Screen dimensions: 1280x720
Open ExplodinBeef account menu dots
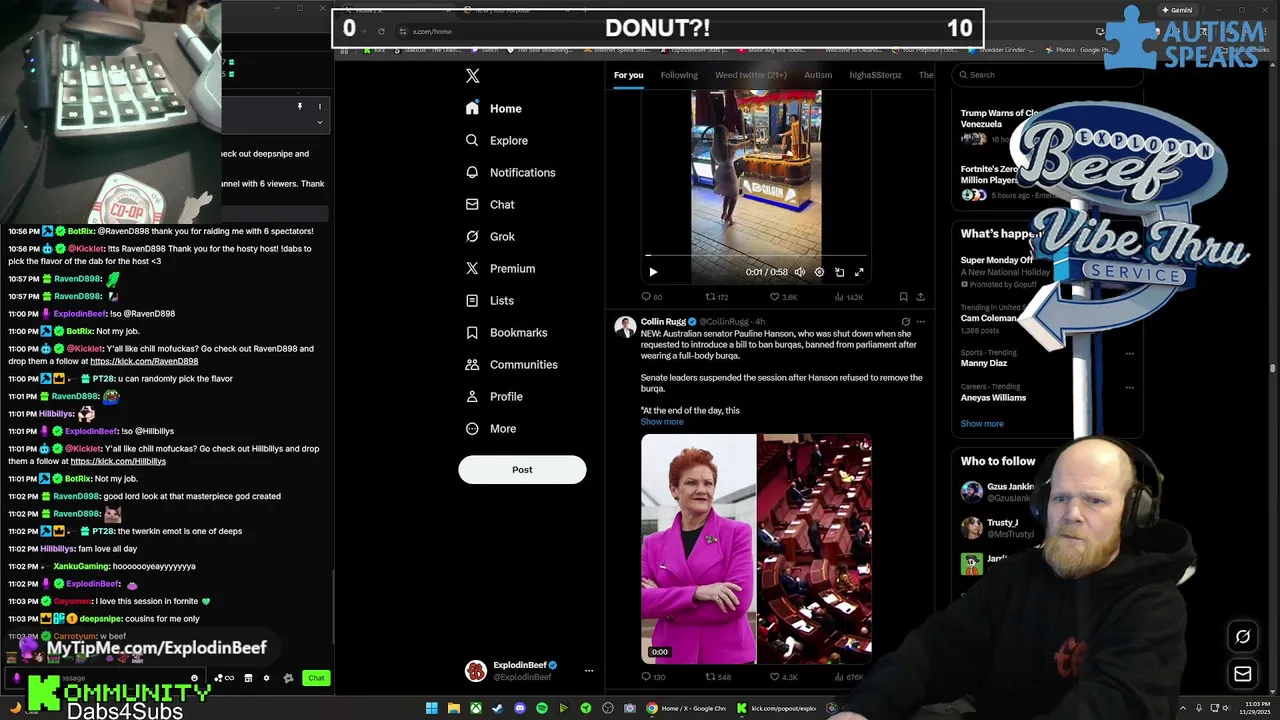(x=589, y=671)
